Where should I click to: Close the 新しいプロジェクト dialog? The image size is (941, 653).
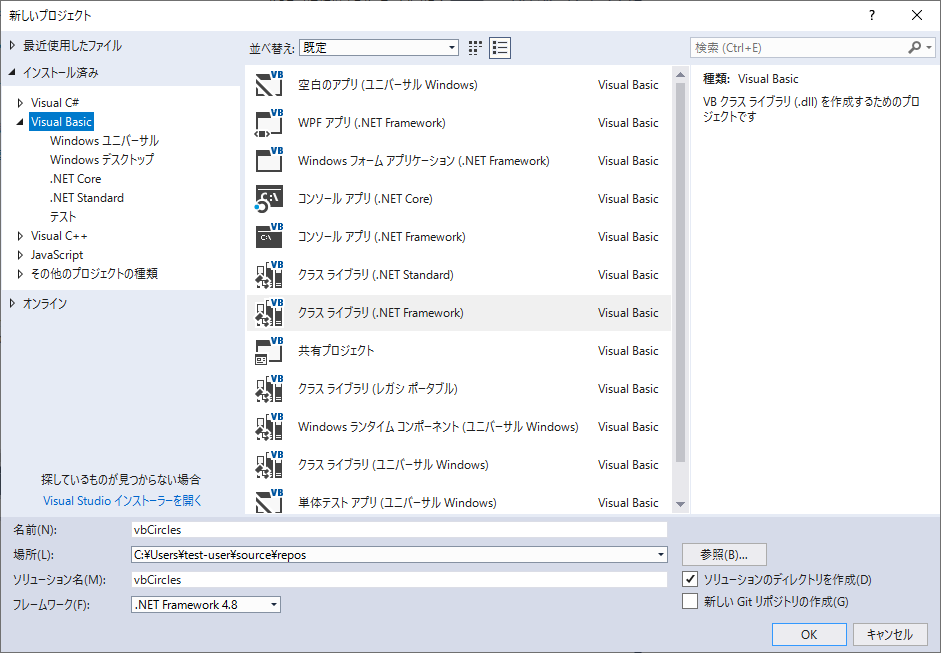(x=917, y=16)
